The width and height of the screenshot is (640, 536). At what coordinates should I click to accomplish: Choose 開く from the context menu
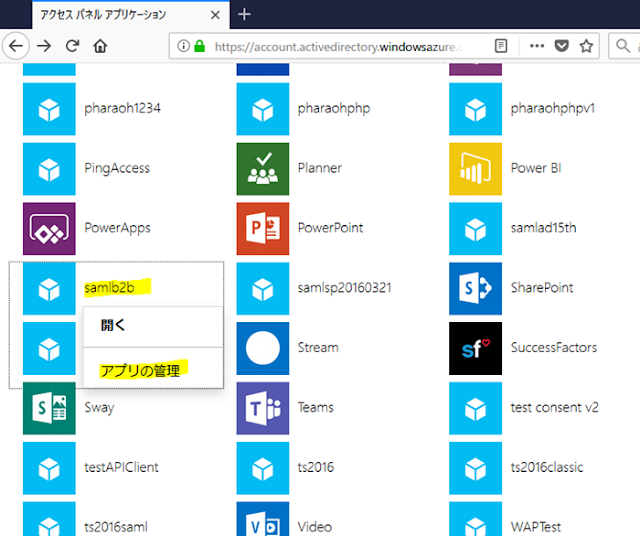point(153,326)
